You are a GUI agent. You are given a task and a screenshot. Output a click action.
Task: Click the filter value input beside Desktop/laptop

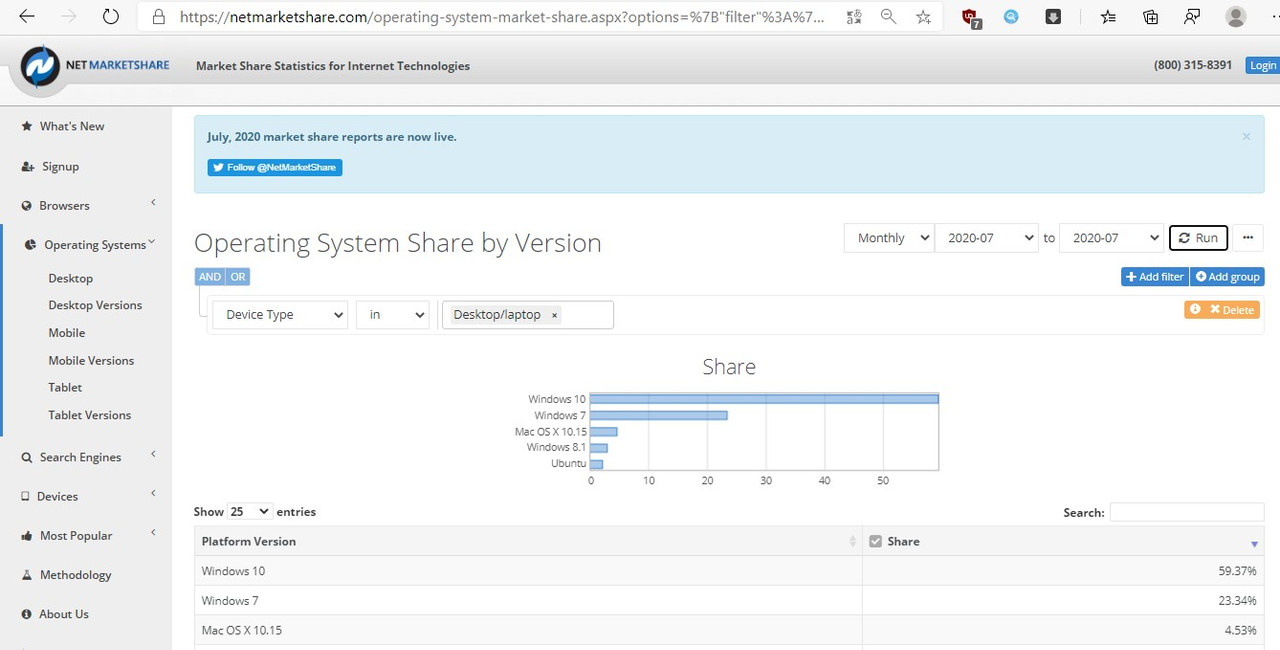(589, 315)
